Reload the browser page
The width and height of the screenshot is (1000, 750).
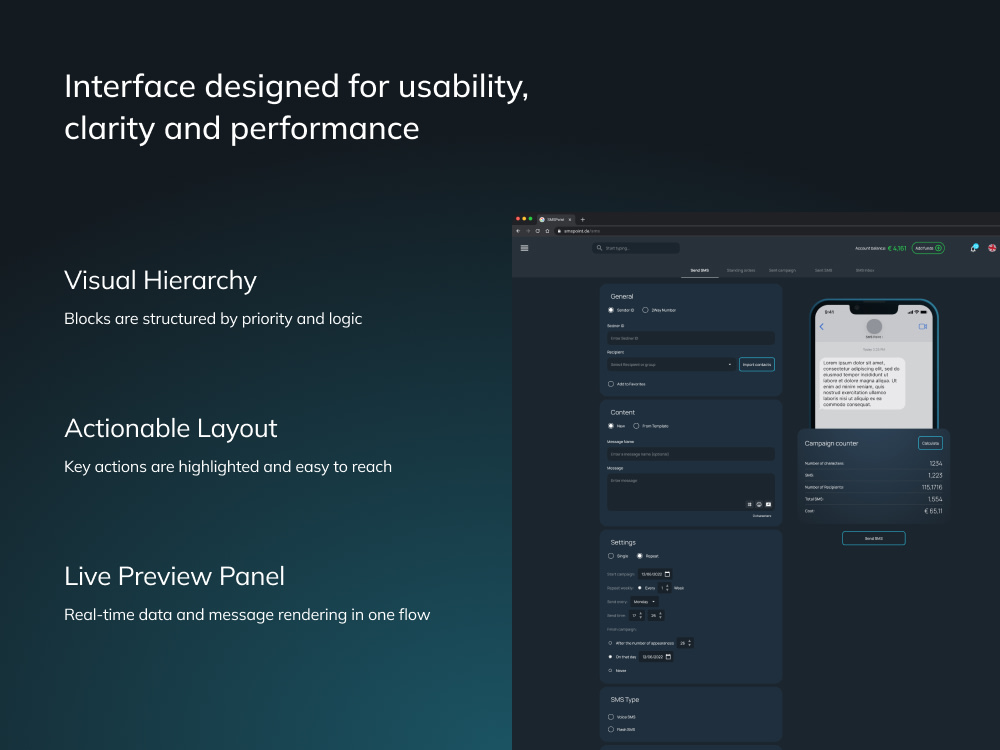(538, 231)
